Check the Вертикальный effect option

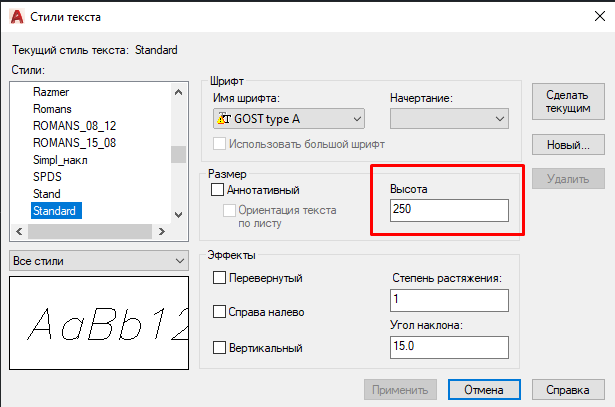pos(221,347)
